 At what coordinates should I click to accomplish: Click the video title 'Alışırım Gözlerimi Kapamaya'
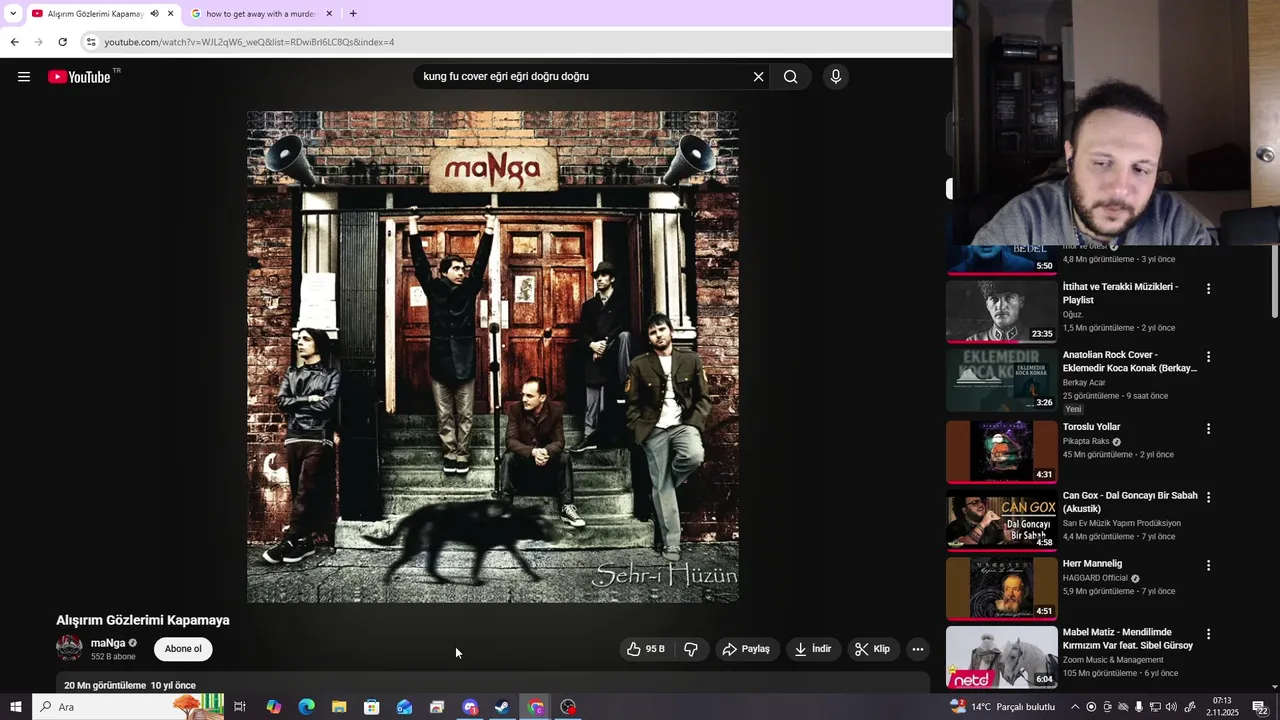click(x=143, y=620)
